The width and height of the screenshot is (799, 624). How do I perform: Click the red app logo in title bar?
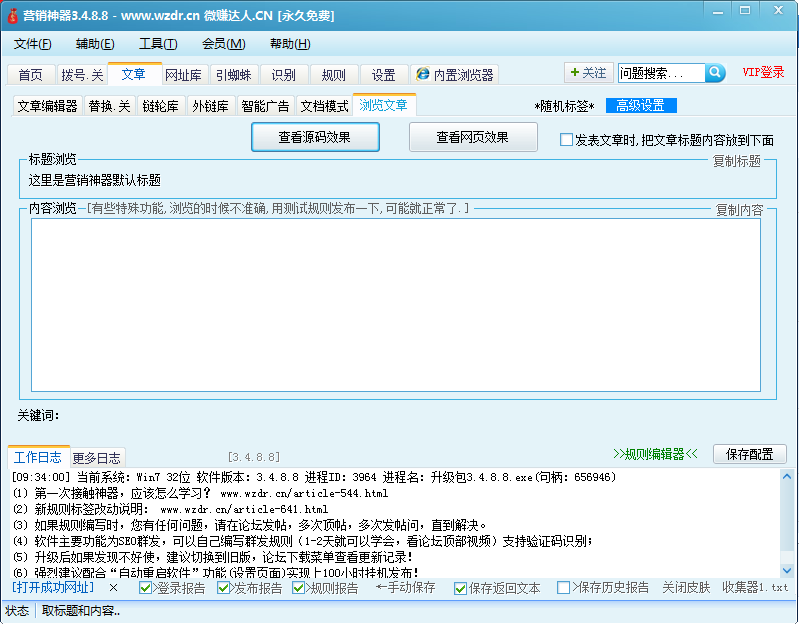11,16
